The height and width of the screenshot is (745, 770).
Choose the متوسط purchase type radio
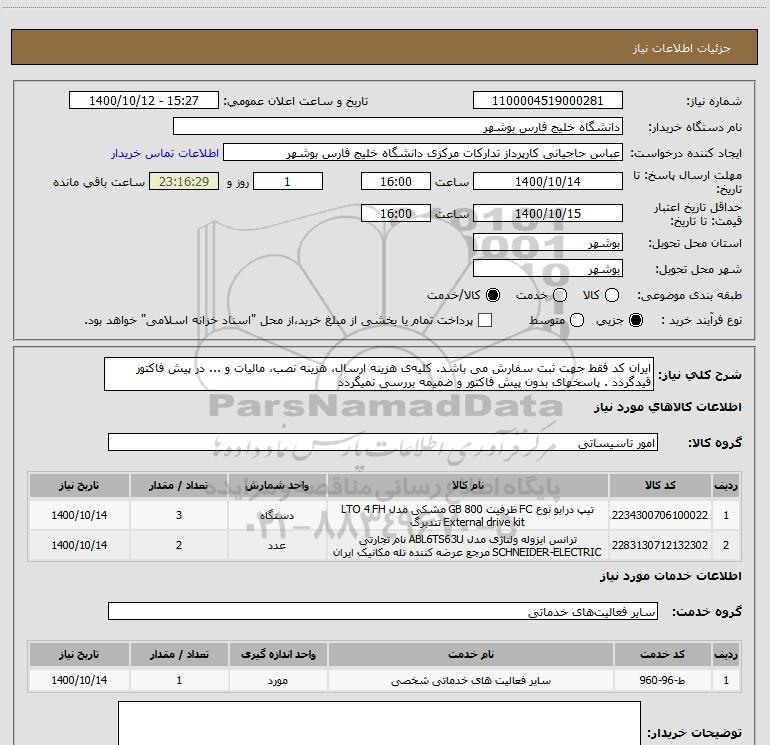[577, 321]
